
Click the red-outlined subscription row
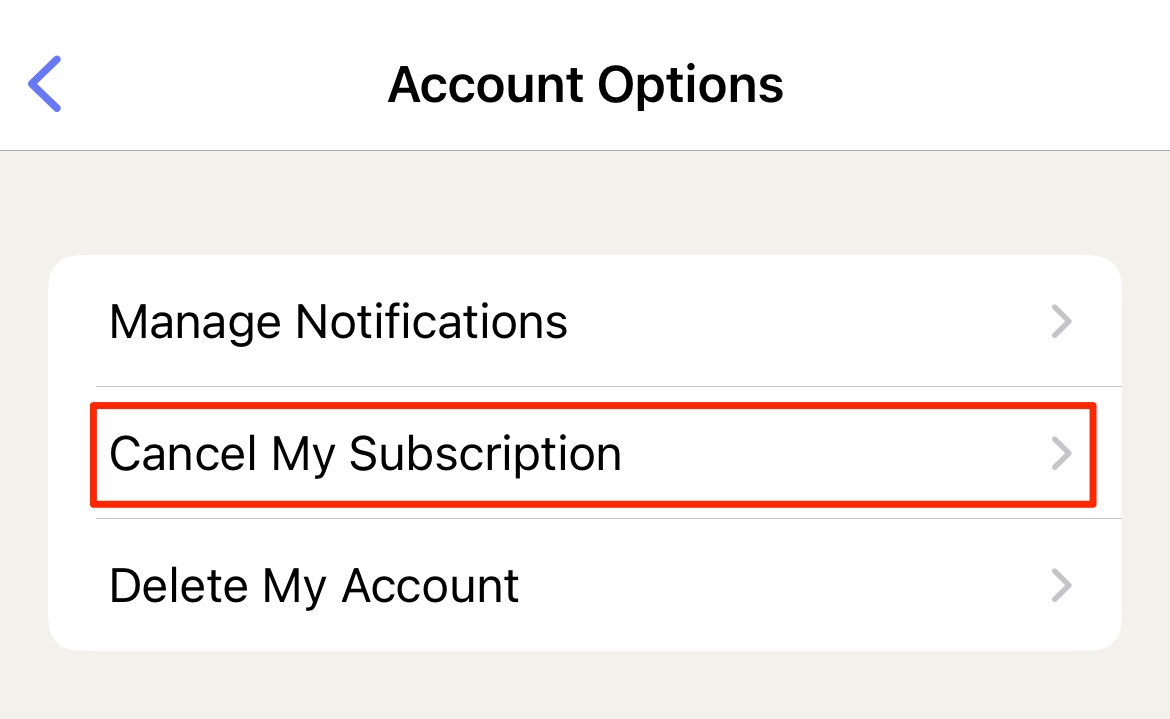[593, 455]
